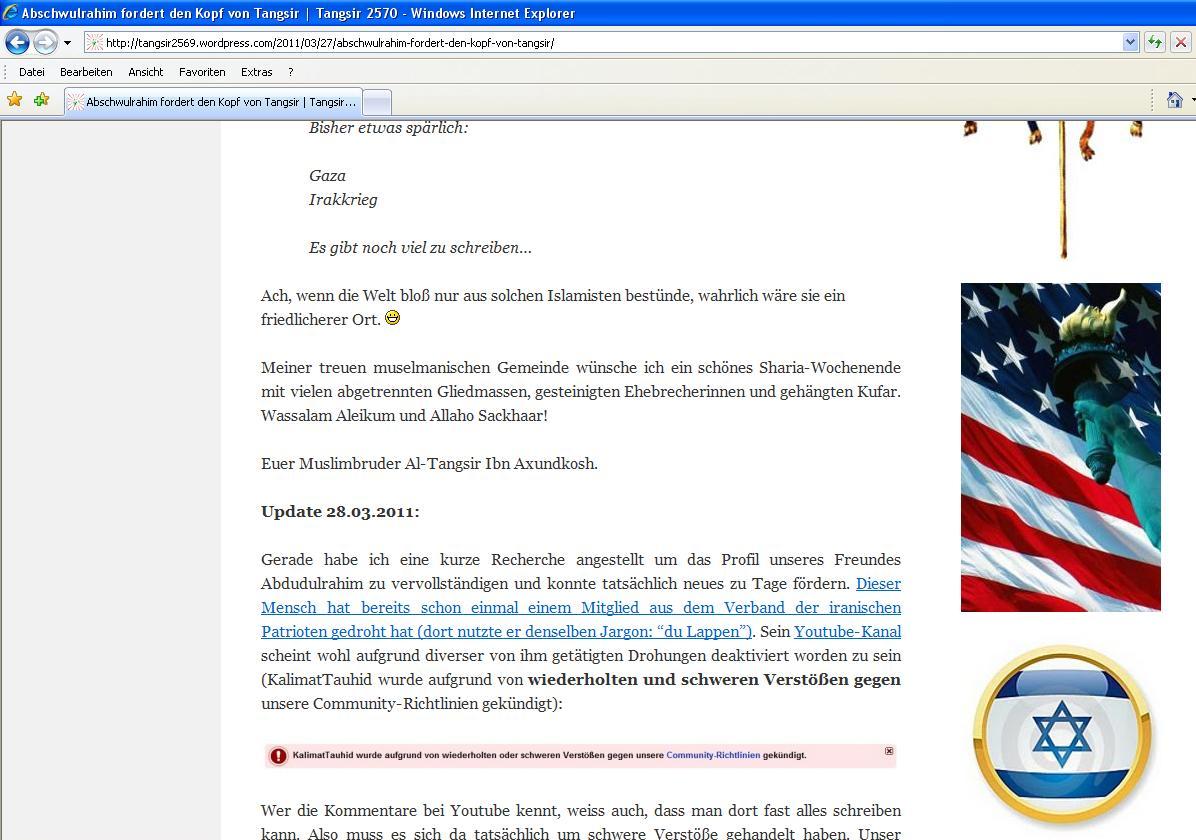Click the Refresh page icon

click(1155, 42)
